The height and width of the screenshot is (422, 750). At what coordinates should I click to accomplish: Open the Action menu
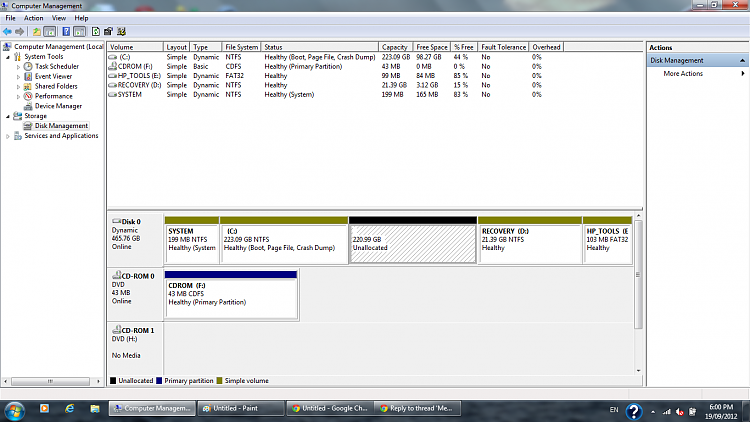(x=33, y=18)
